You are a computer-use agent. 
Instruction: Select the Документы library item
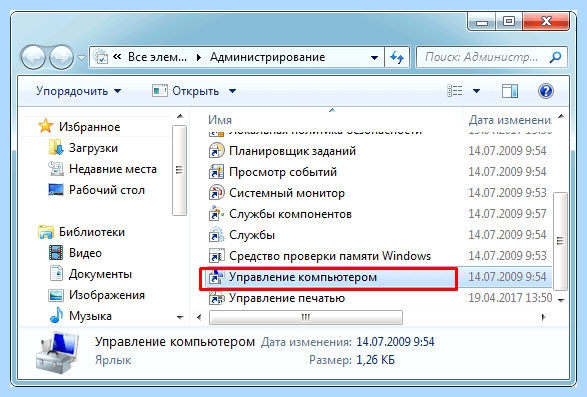coord(100,274)
